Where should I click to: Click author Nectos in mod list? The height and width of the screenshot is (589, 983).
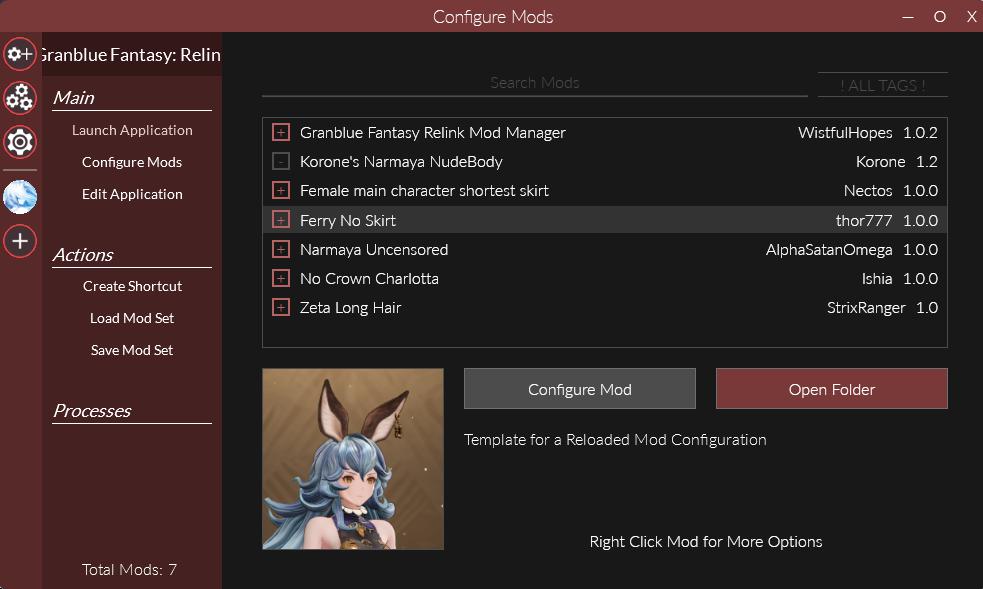(868, 190)
